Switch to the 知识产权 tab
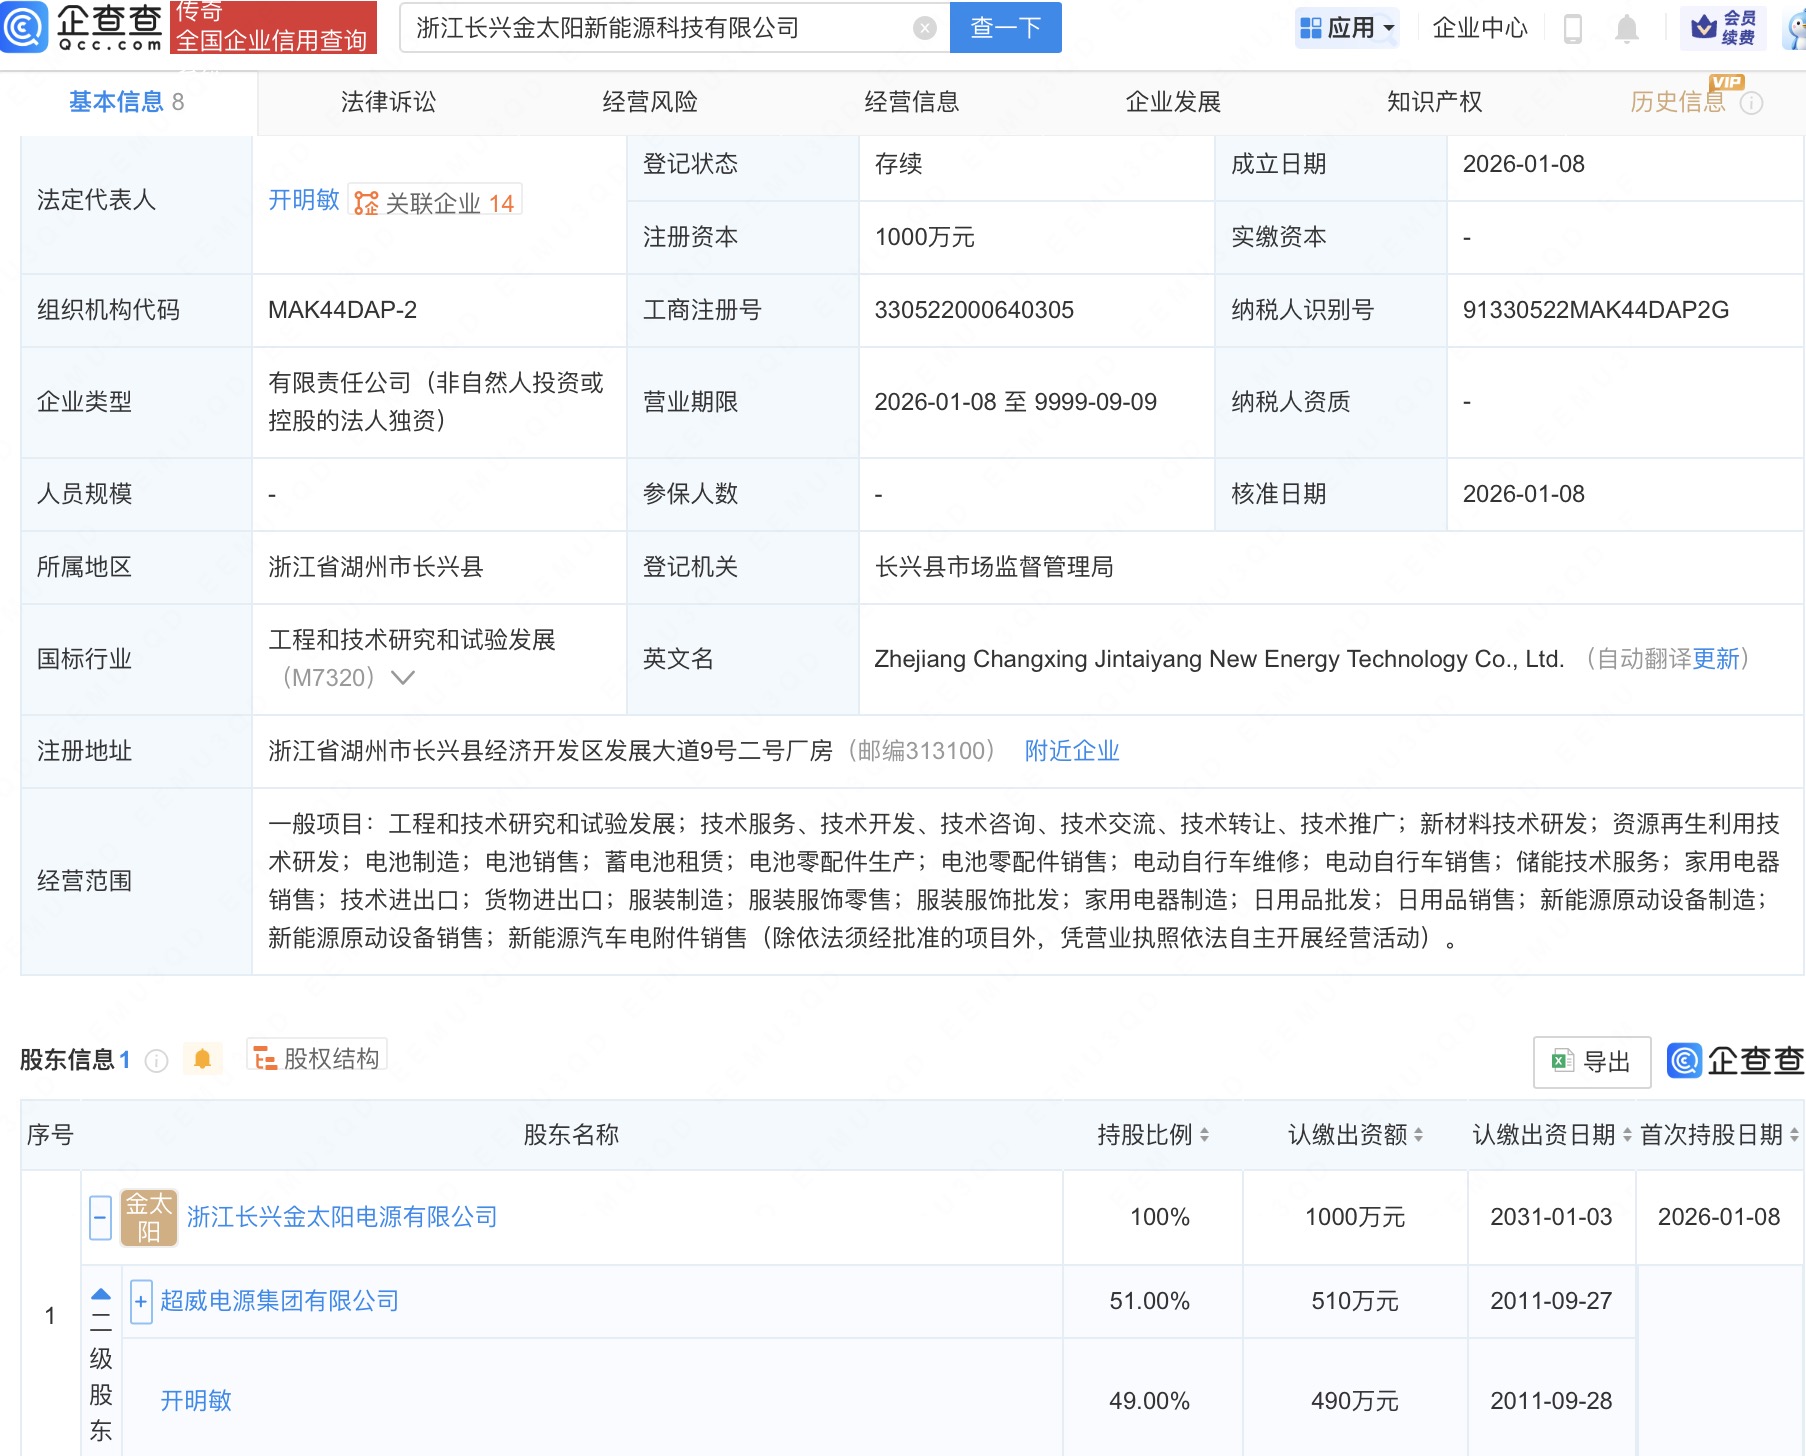The image size is (1806, 1456). [x=1433, y=102]
